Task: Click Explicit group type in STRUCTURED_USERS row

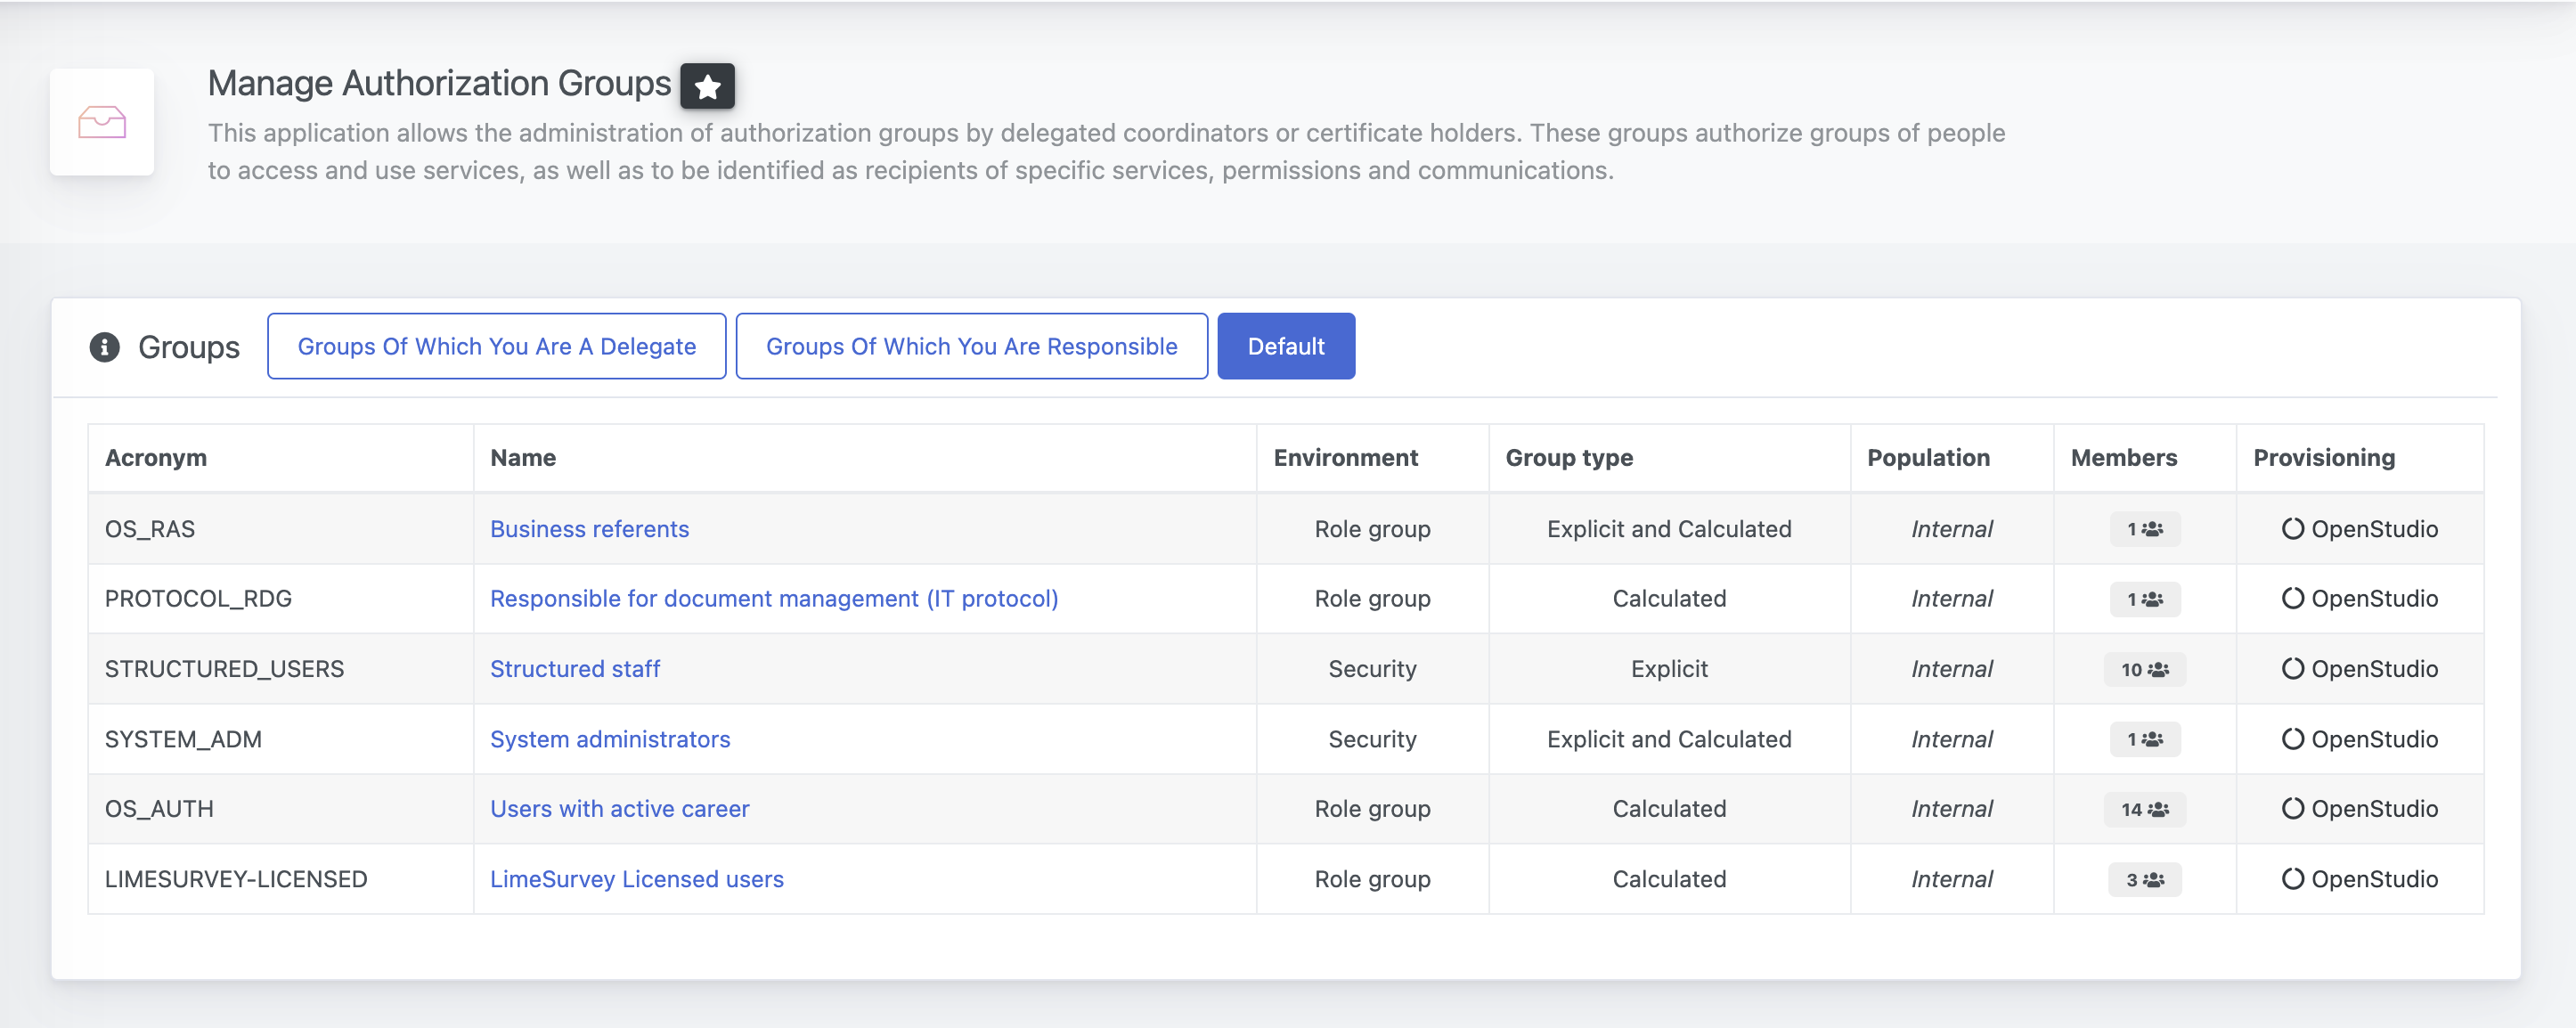Action: pos(1669,669)
